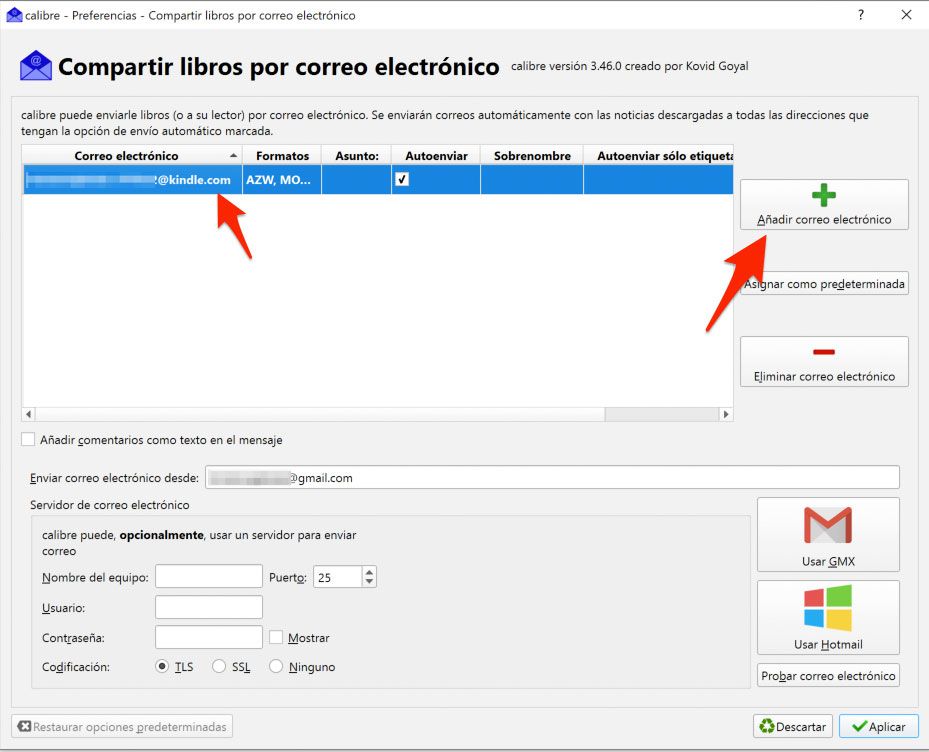Image resolution: width=929 pixels, height=752 pixels.
Task: Click the Nombre del equipo input field
Action: click(x=209, y=577)
